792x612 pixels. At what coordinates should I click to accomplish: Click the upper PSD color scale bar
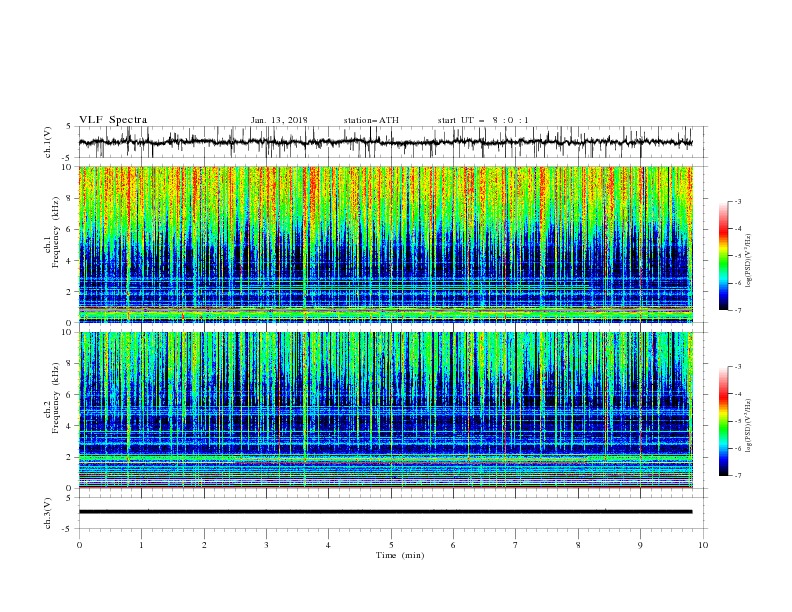(723, 255)
